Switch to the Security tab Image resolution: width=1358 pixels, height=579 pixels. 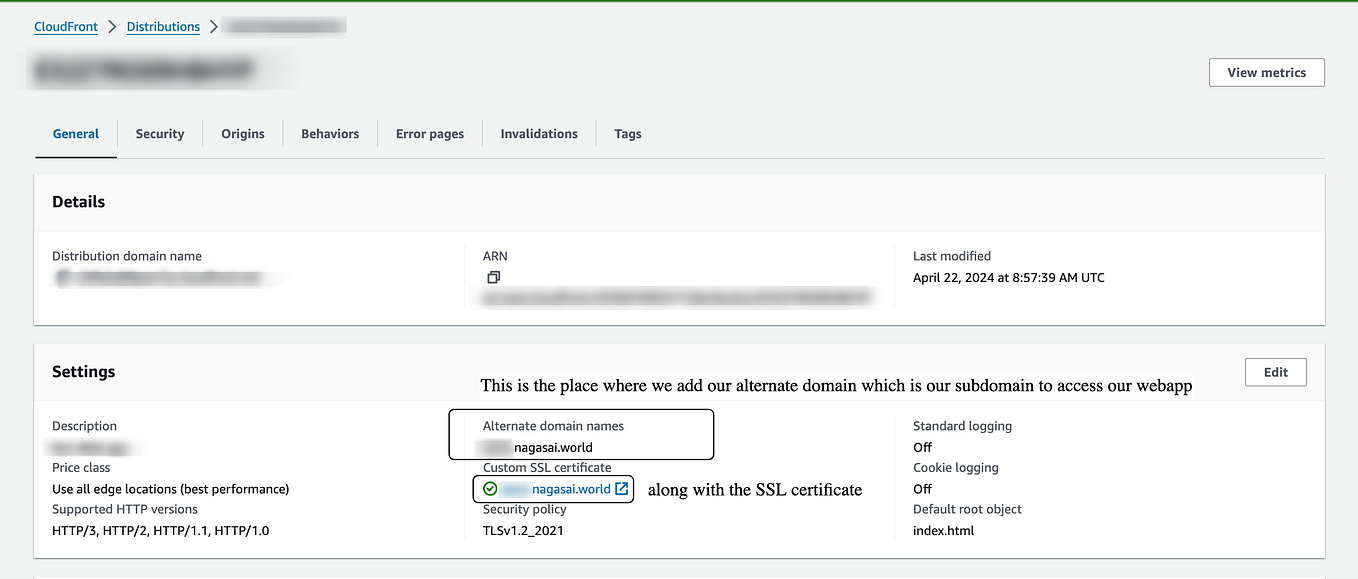(160, 133)
